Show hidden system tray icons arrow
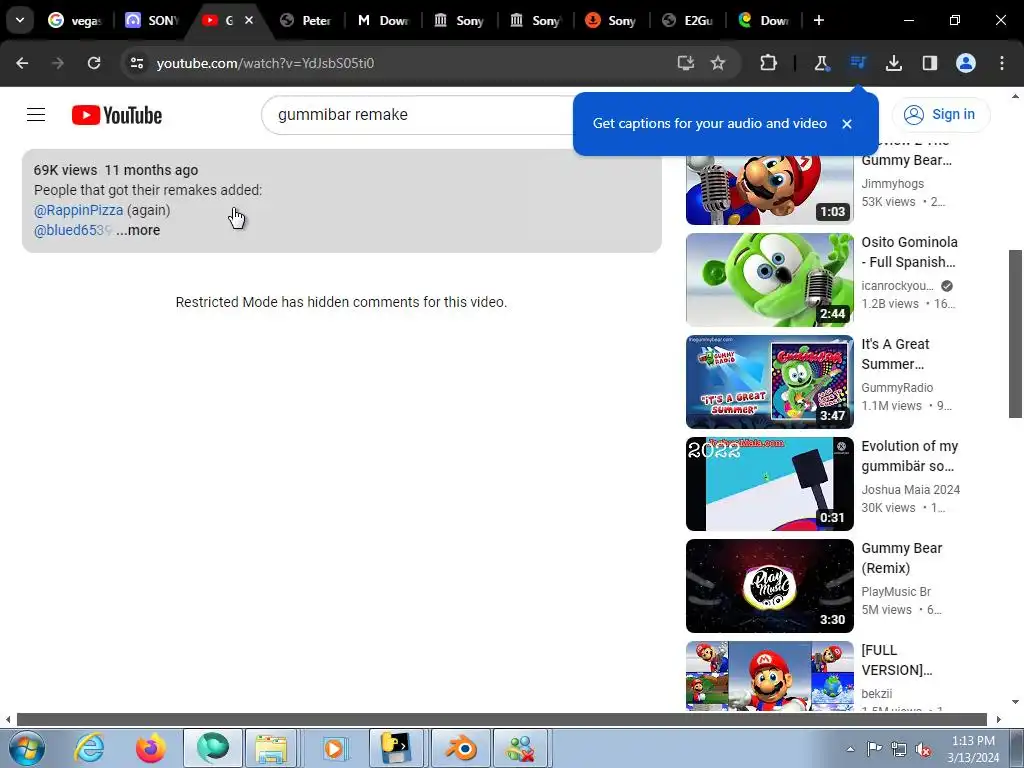The width and height of the screenshot is (1024, 768). 850,749
